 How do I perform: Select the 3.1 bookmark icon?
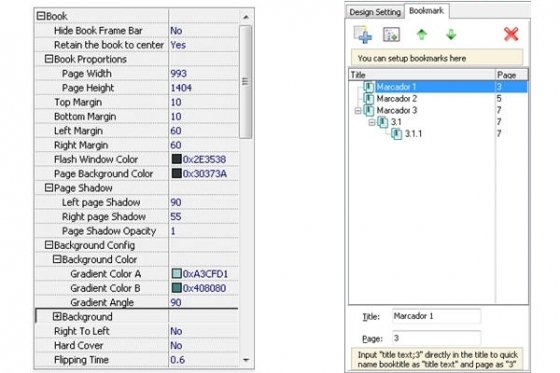(x=383, y=122)
